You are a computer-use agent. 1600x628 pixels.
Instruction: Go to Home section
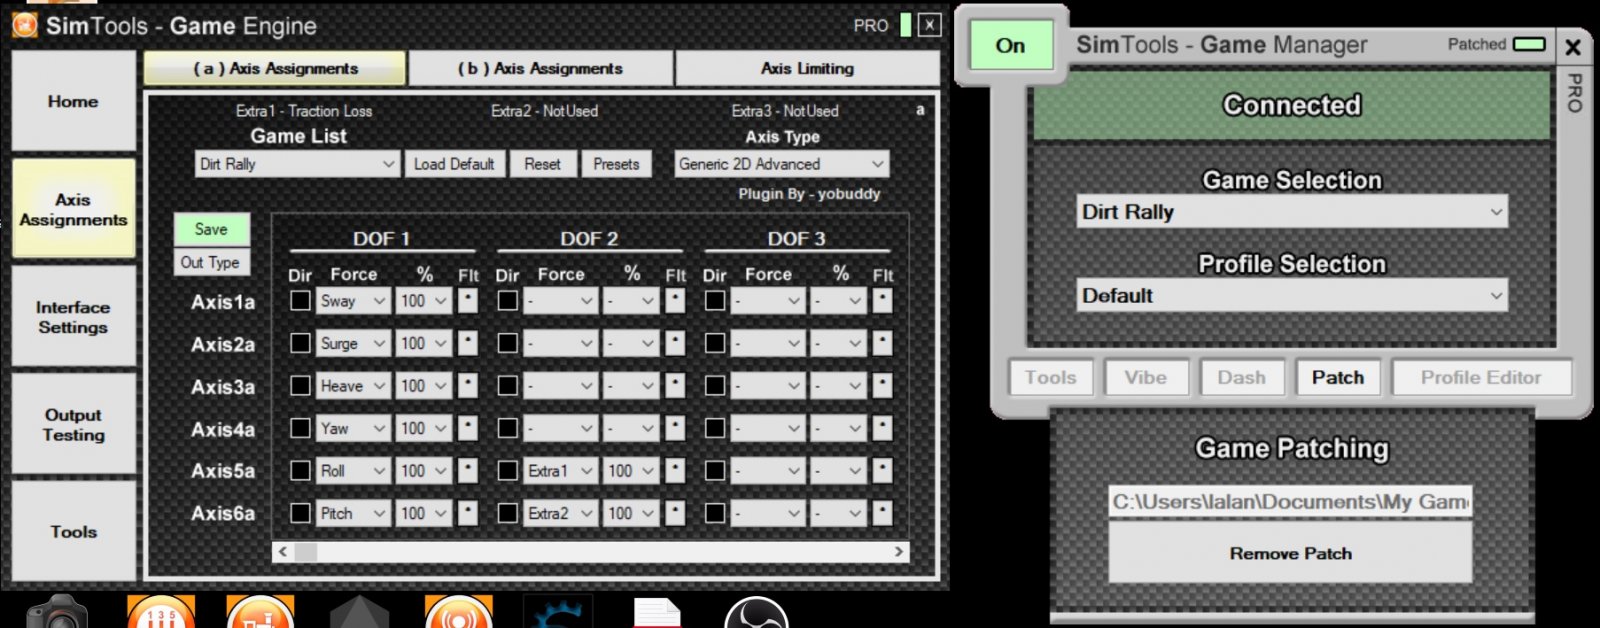[73, 101]
